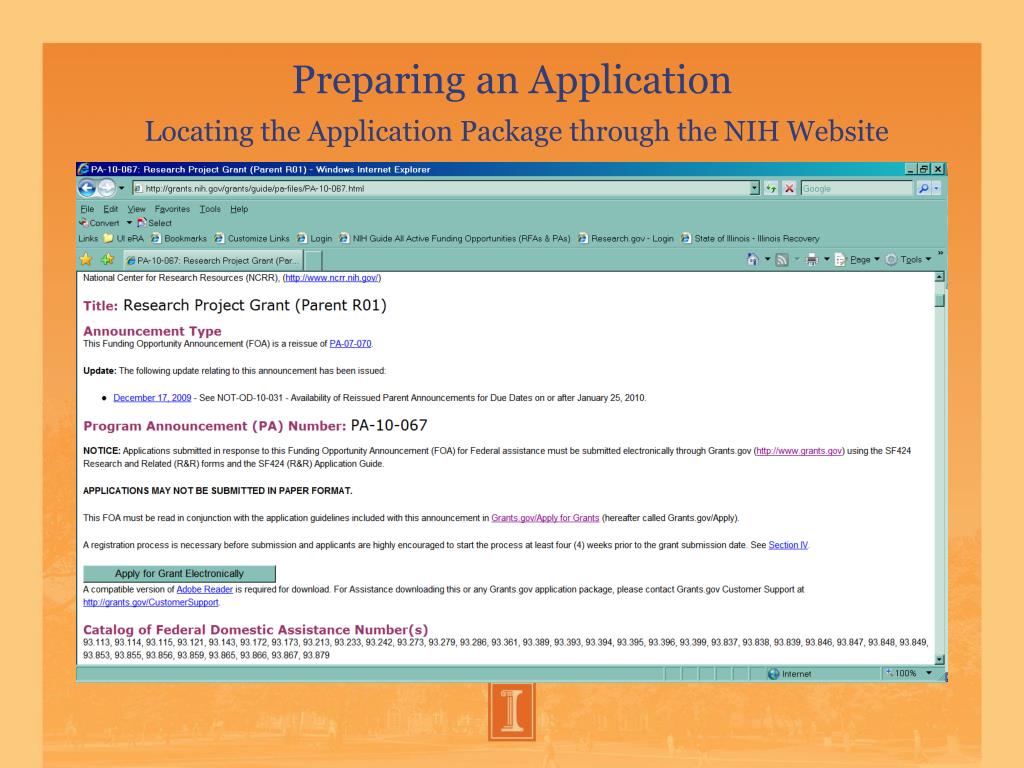
Task: Click the Home page icon
Action: [x=752, y=259]
